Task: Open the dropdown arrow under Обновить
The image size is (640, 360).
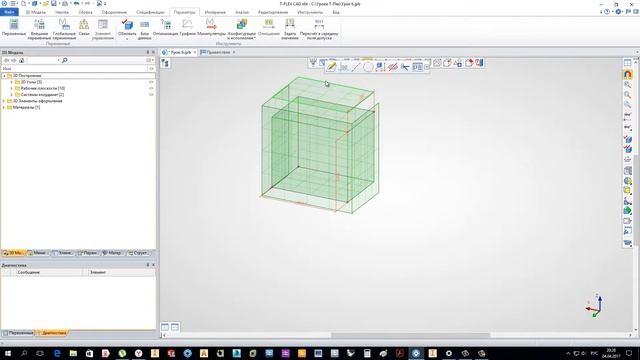Action: point(127,39)
